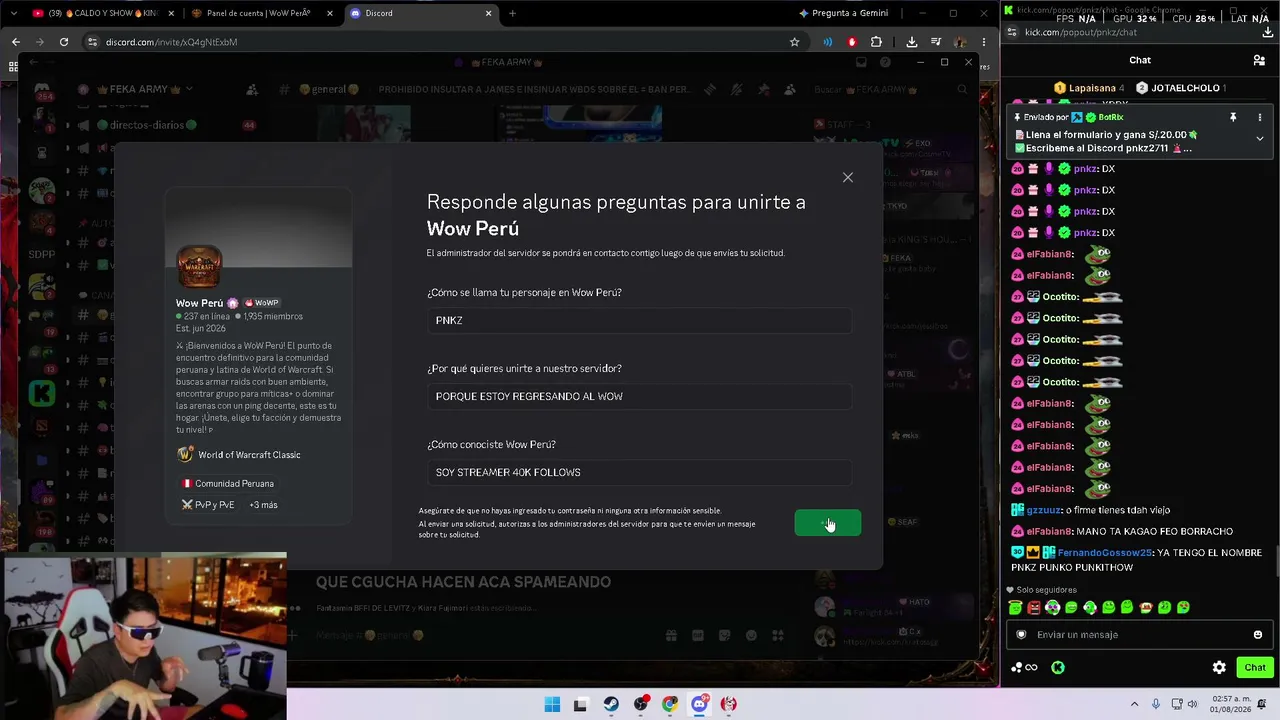Open the Chrome profile avatar
The width and height of the screenshot is (1280, 720).
(960, 42)
